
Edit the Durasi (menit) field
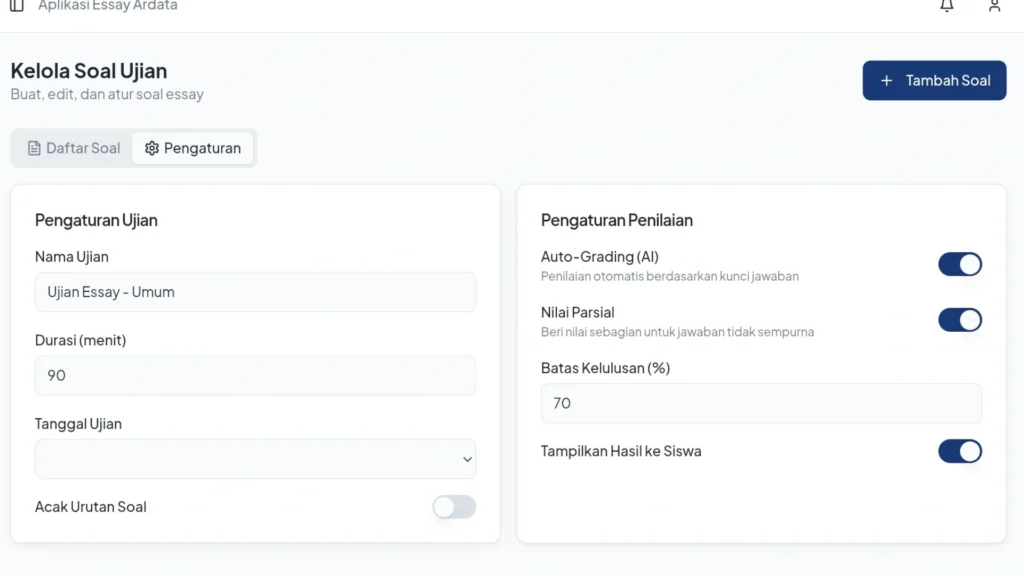[255, 376]
